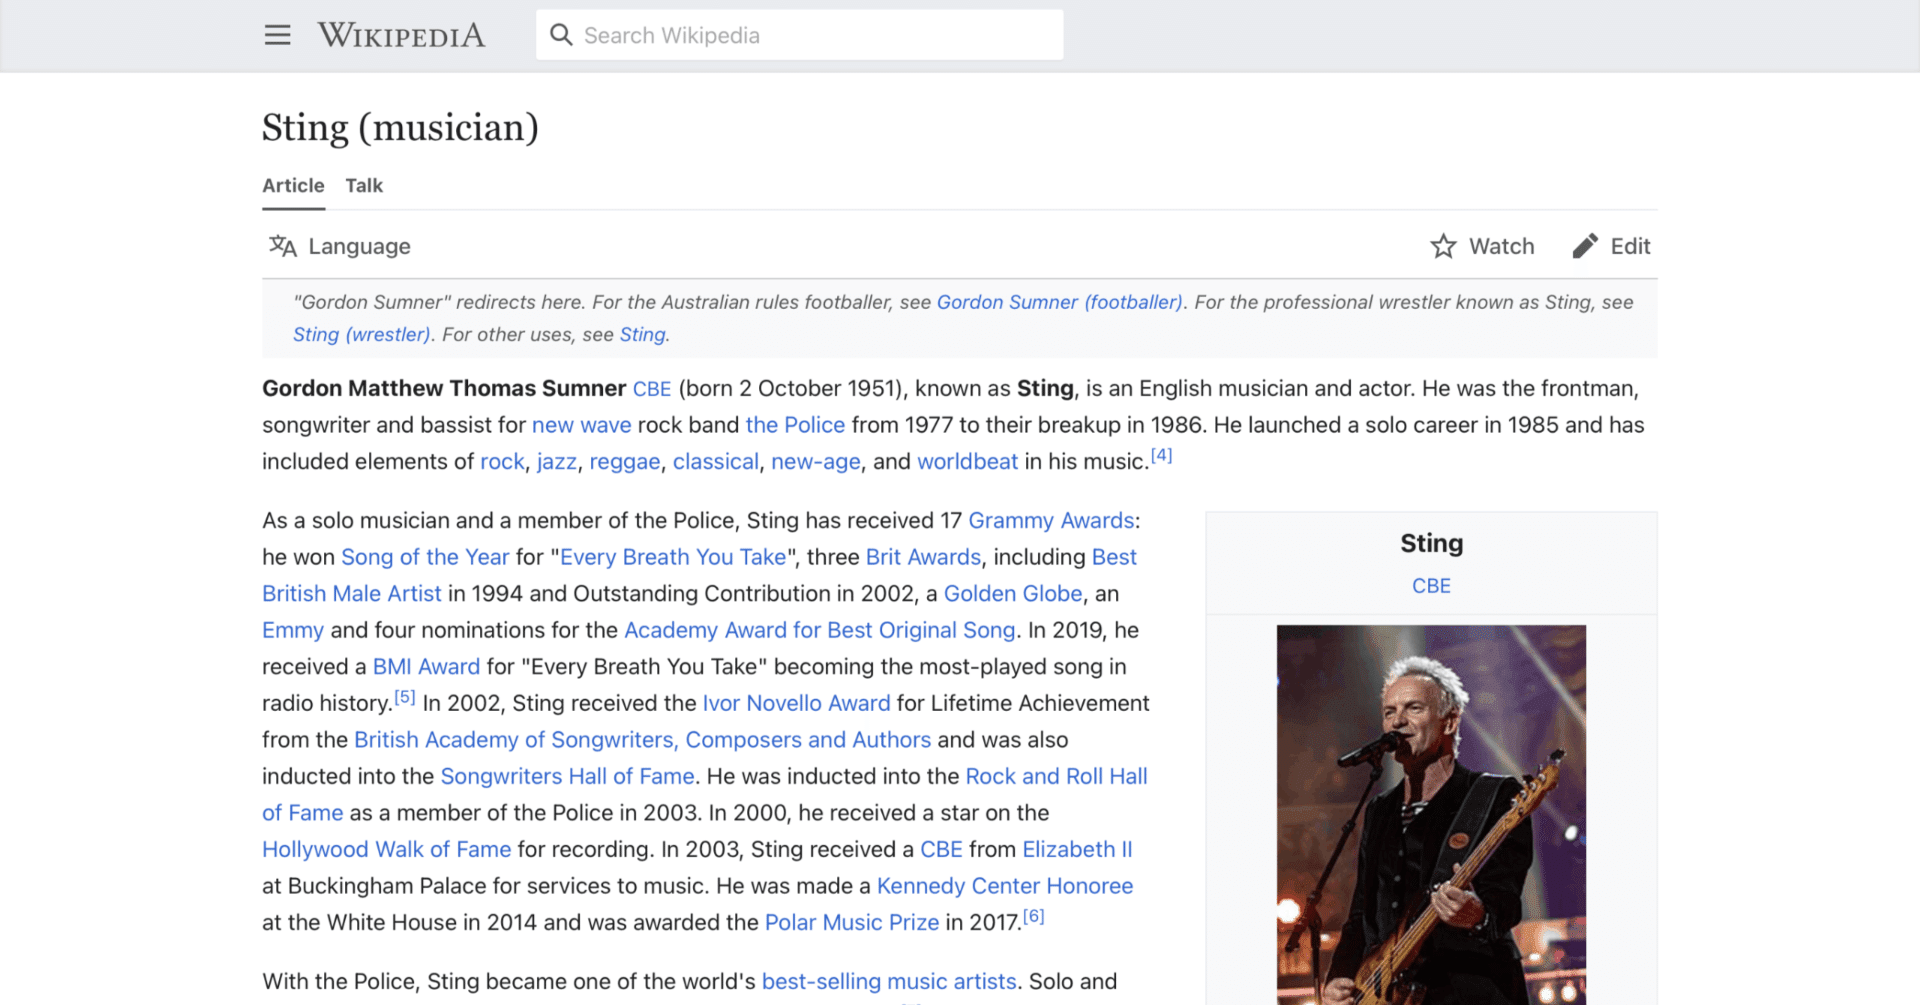
Task: Edit the Sting article
Action: (x=1611, y=246)
